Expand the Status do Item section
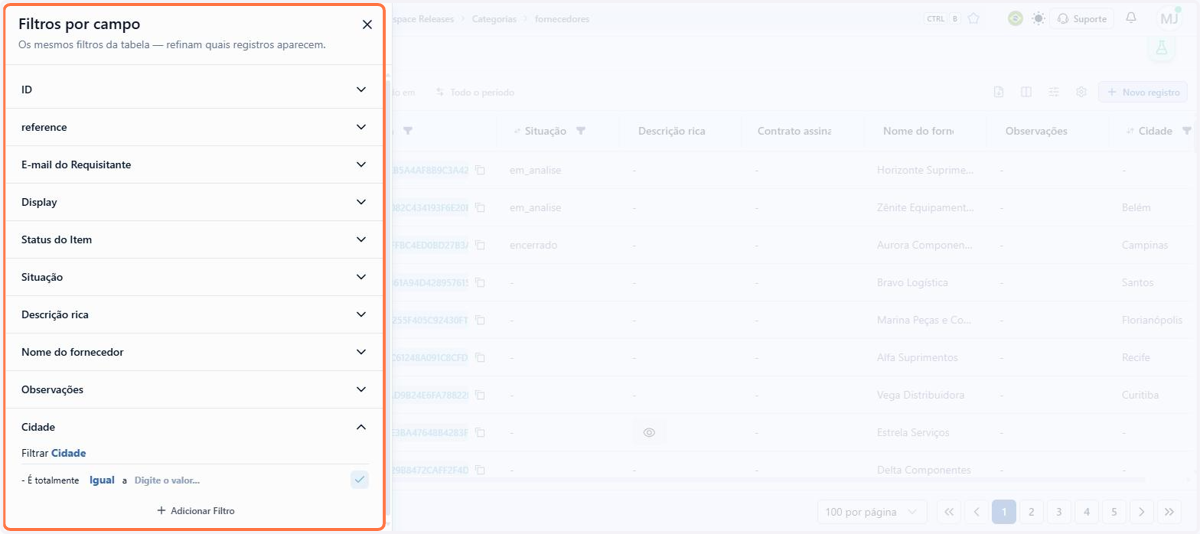1200x534 pixels. point(194,240)
